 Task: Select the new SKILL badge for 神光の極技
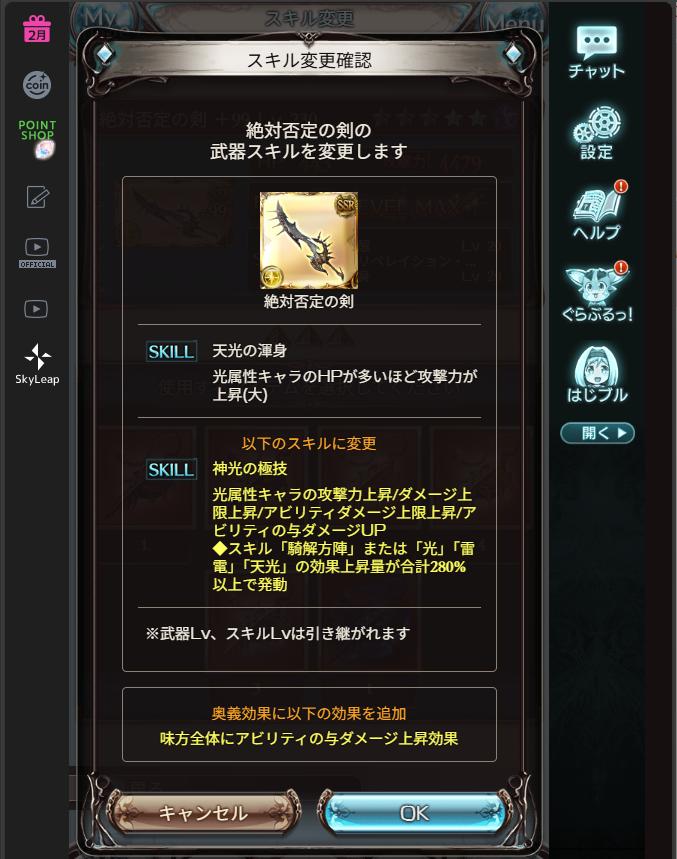coord(171,469)
